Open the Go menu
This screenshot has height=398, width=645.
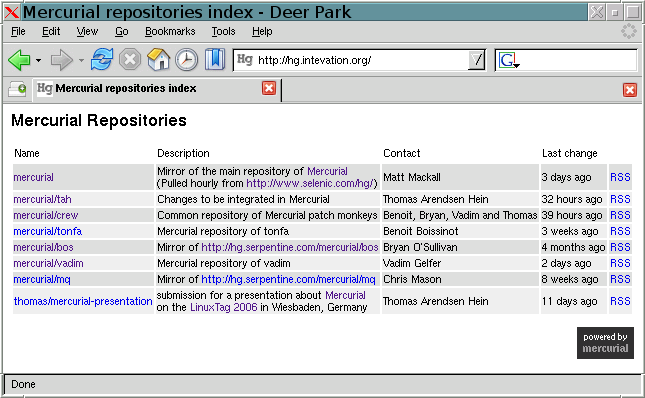[121, 31]
